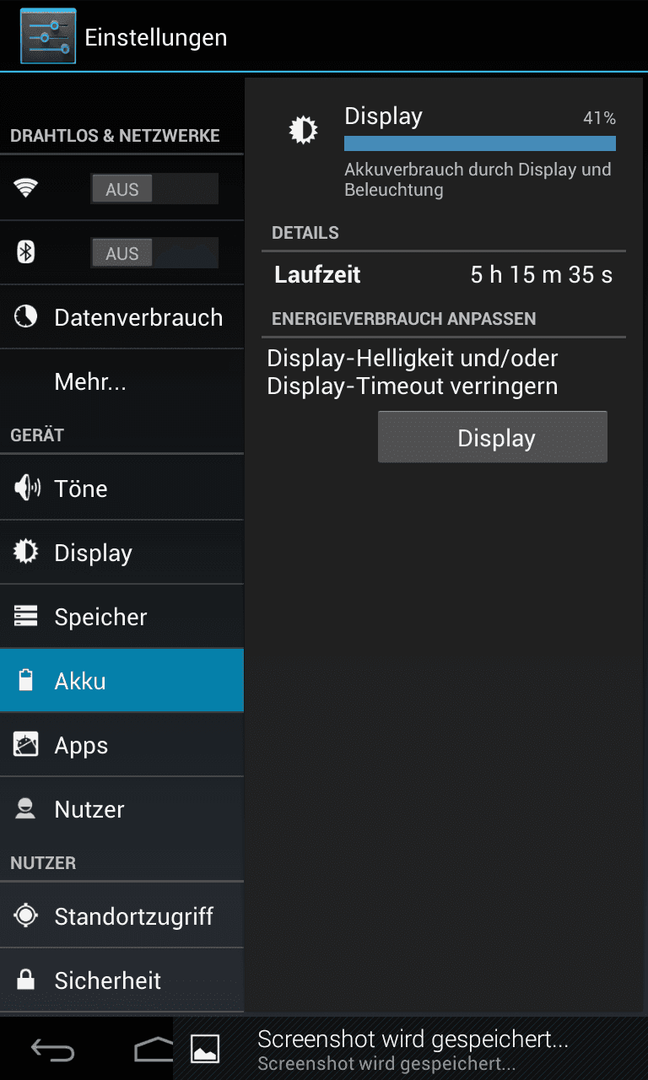Open Töne settings
This screenshot has height=1080, width=648.
click(122, 488)
